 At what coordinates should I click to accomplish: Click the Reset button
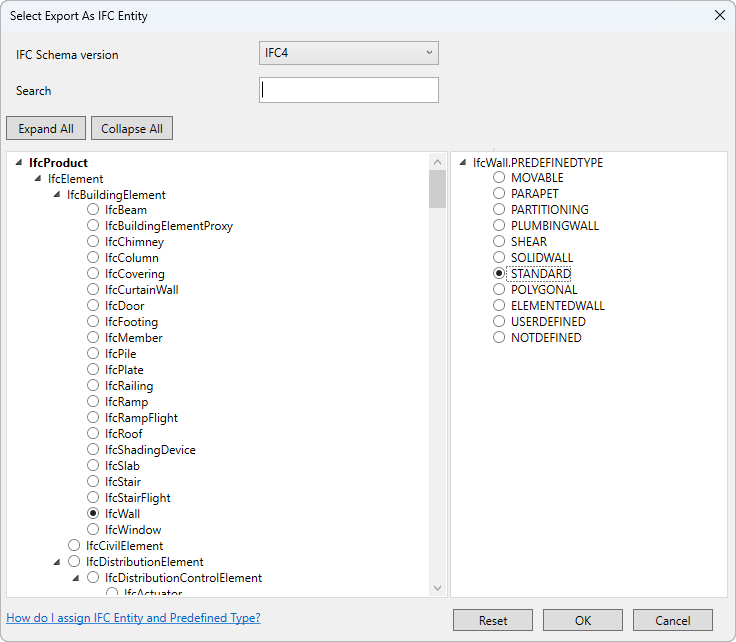(493, 620)
